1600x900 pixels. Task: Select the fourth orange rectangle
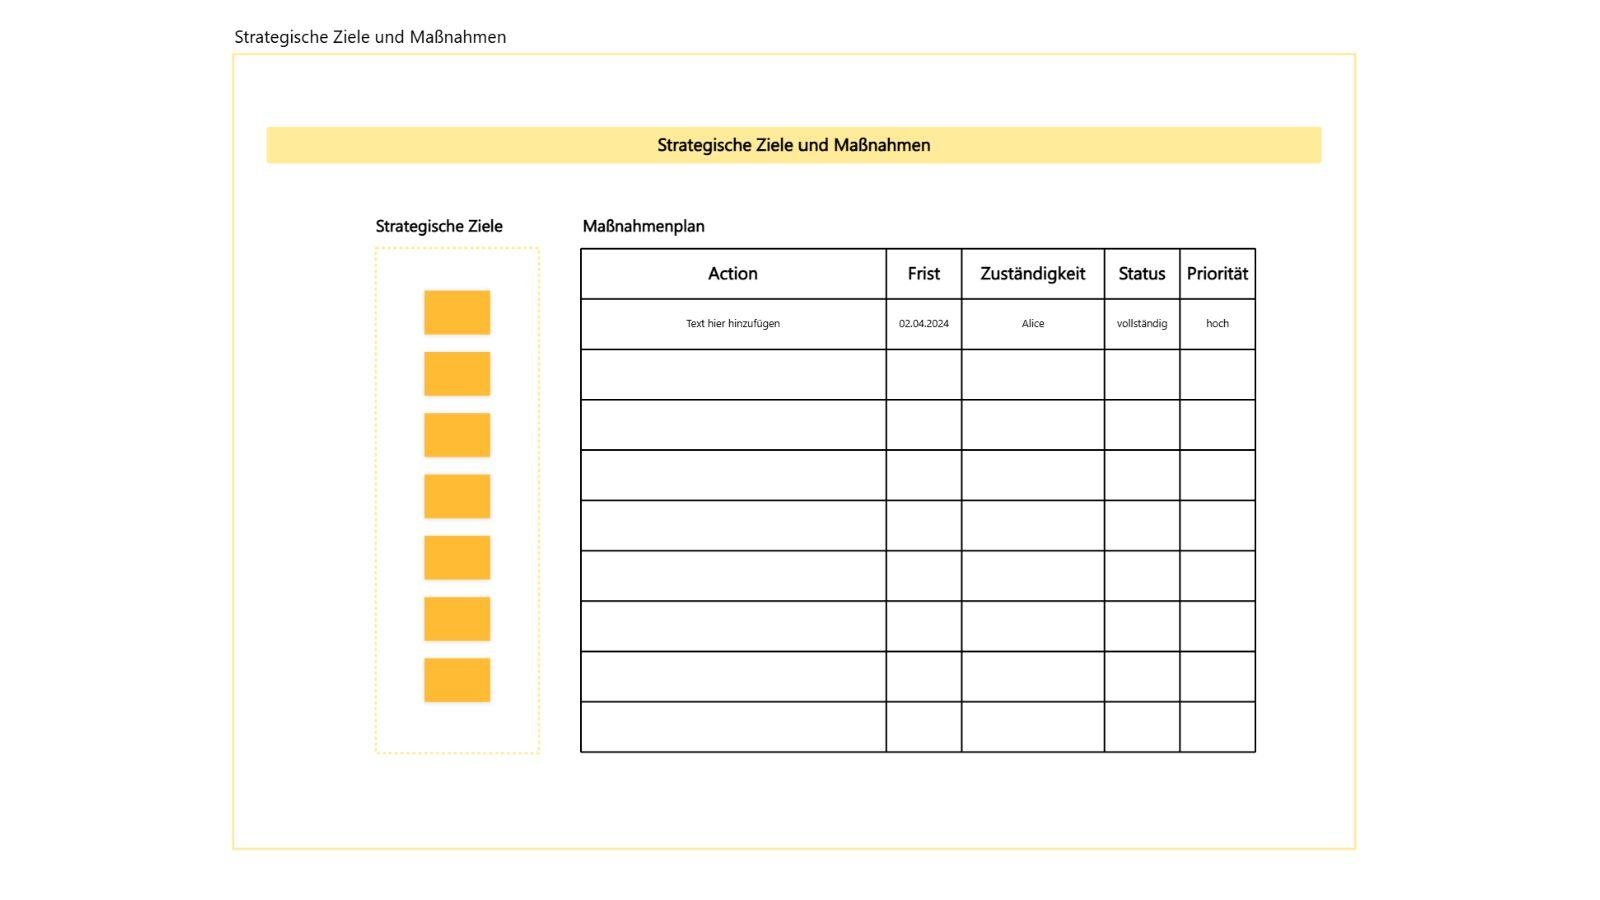(x=458, y=495)
